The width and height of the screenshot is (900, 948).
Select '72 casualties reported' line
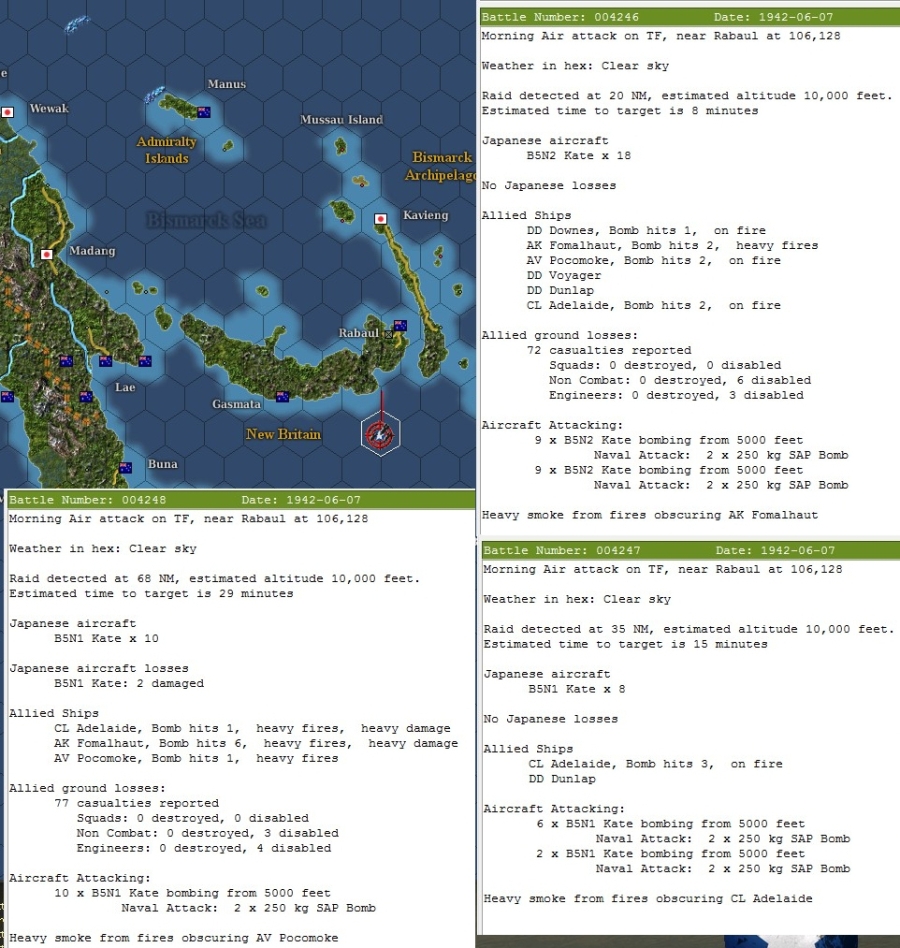[x=609, y=350]
